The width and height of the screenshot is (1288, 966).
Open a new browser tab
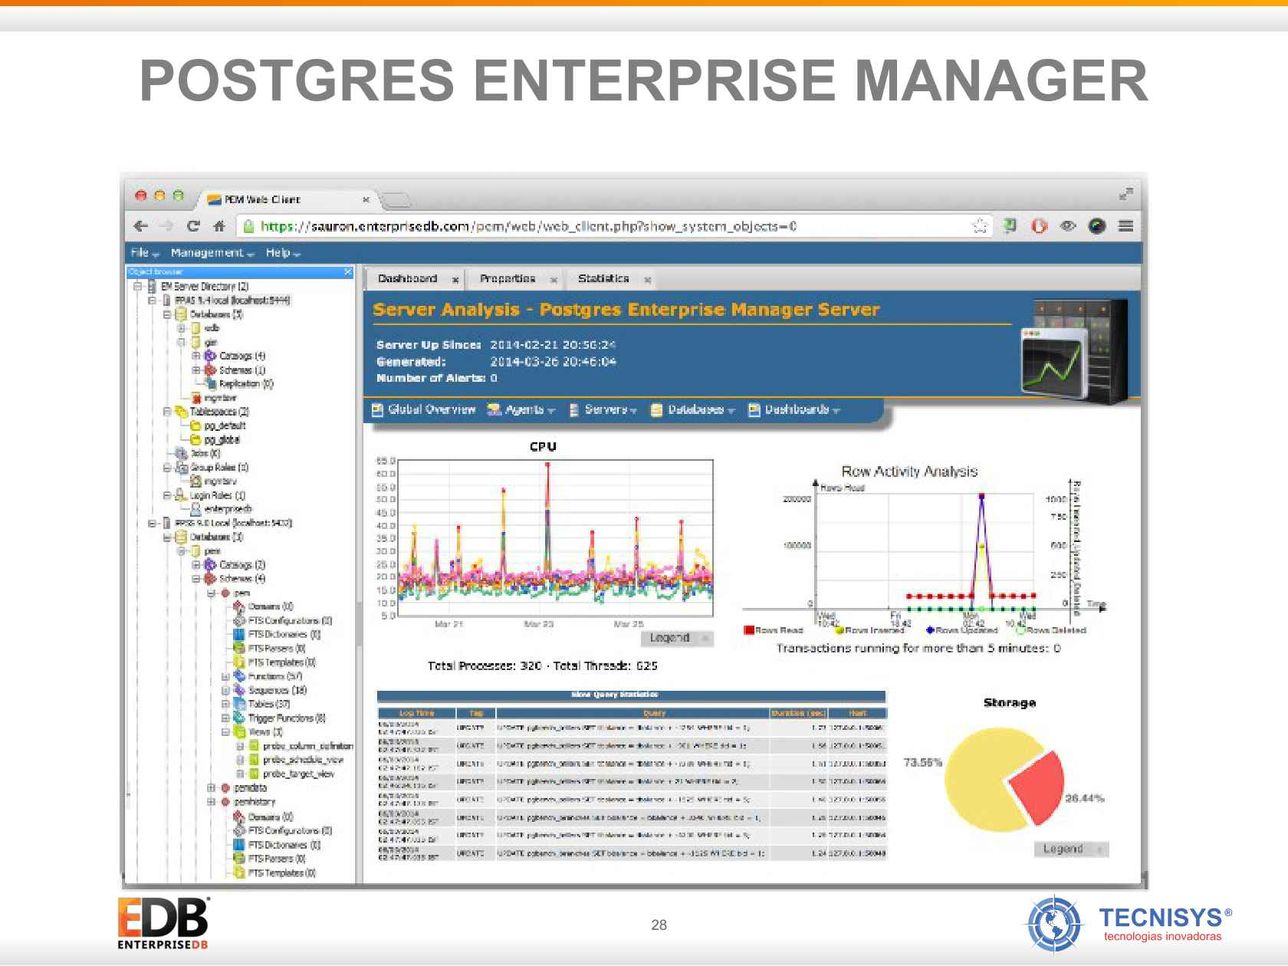[x=396, y=200]
